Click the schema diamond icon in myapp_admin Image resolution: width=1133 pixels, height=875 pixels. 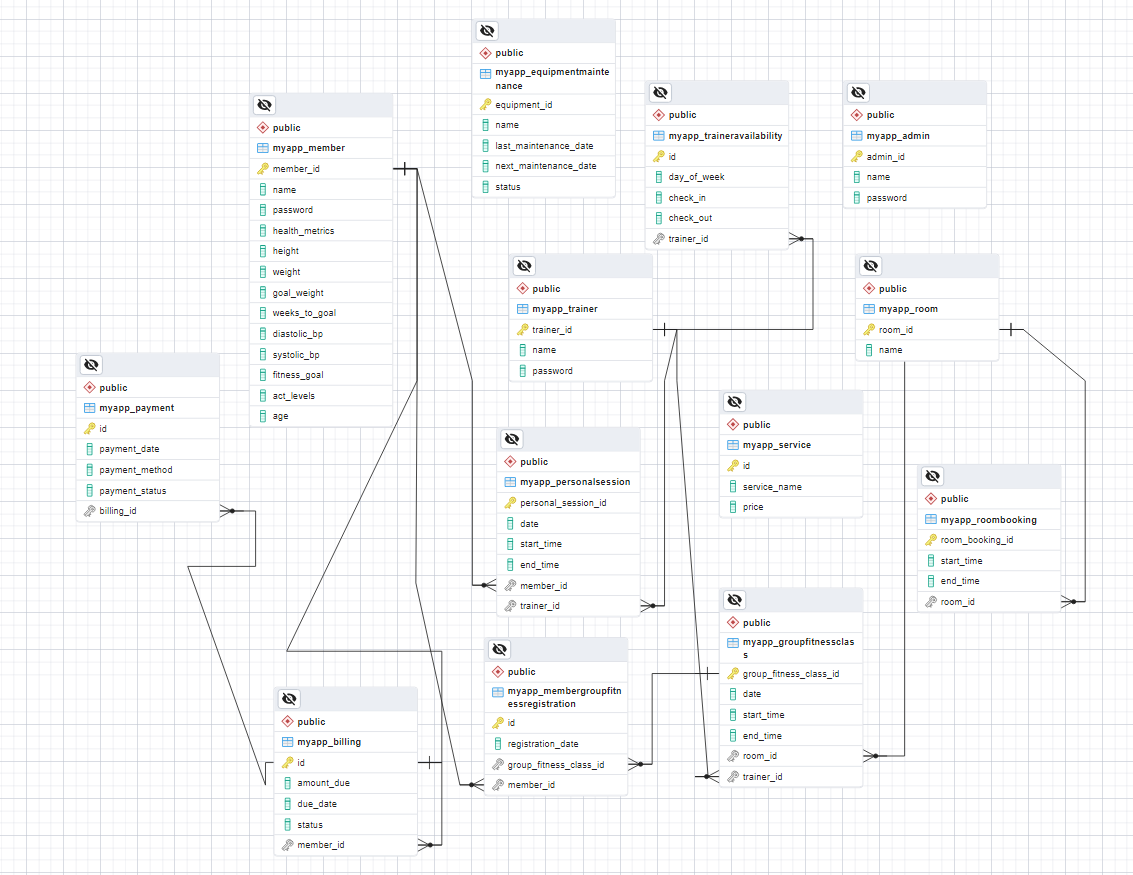[x=857, y=115]
